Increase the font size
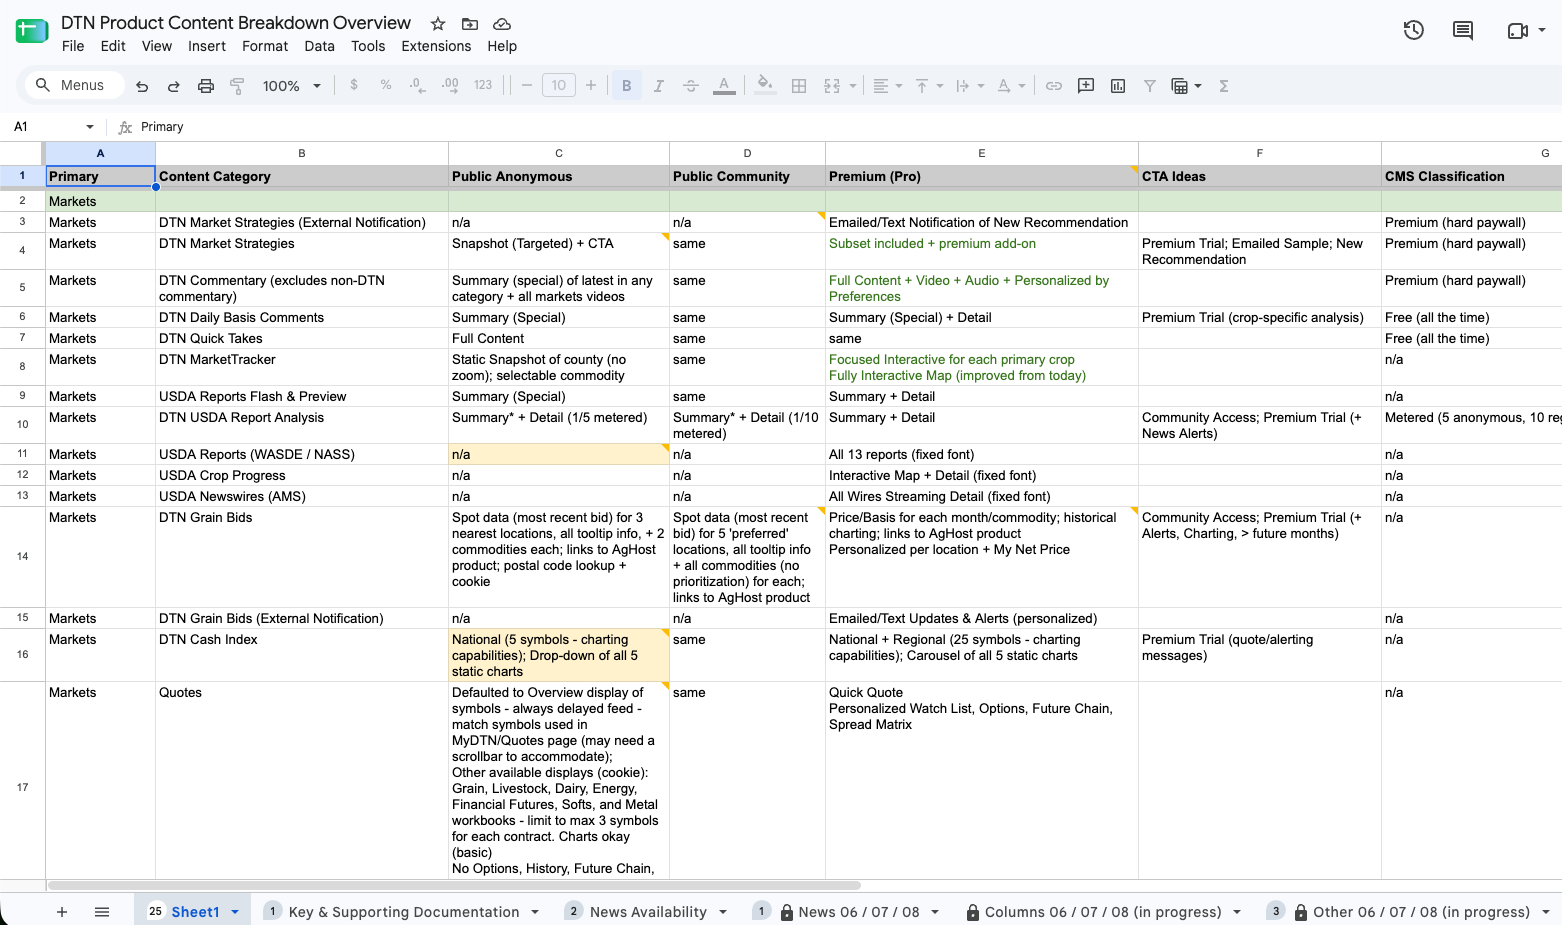Image resolution: width=1562 pixels, height=925 pixels. pos(591,86)
